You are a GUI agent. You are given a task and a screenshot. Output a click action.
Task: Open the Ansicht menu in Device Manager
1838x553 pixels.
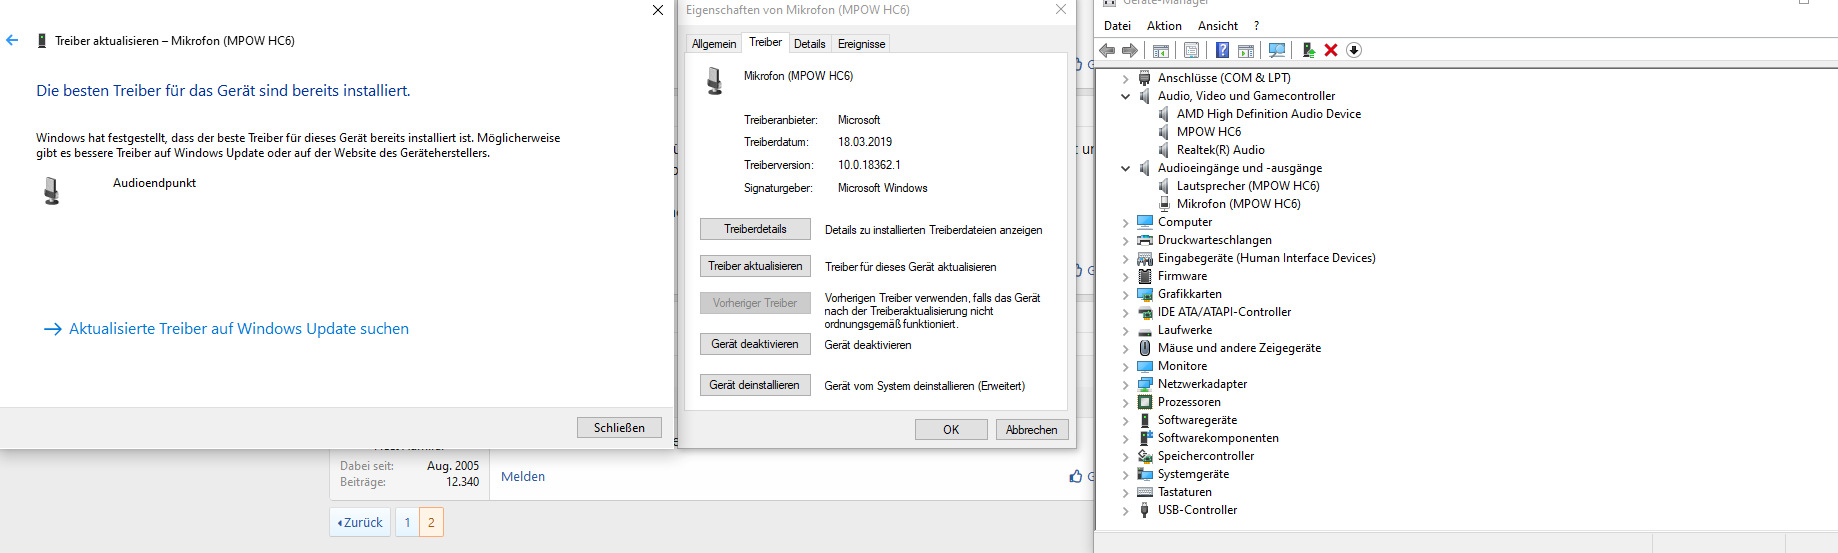pos(1217,26)
